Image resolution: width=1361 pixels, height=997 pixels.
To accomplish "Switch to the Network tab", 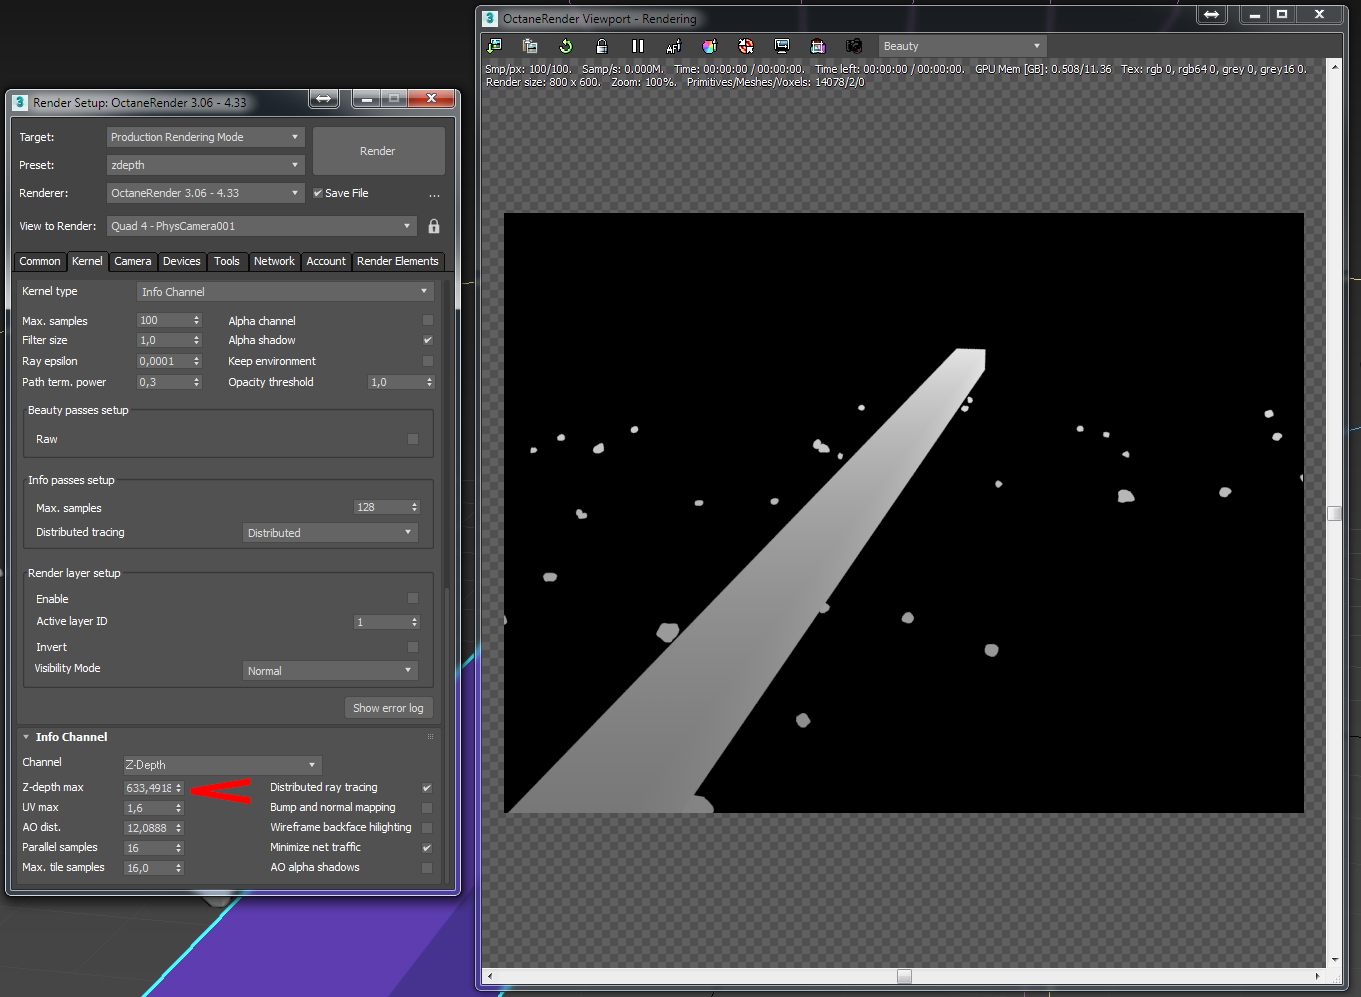I will tap(274, 261).
